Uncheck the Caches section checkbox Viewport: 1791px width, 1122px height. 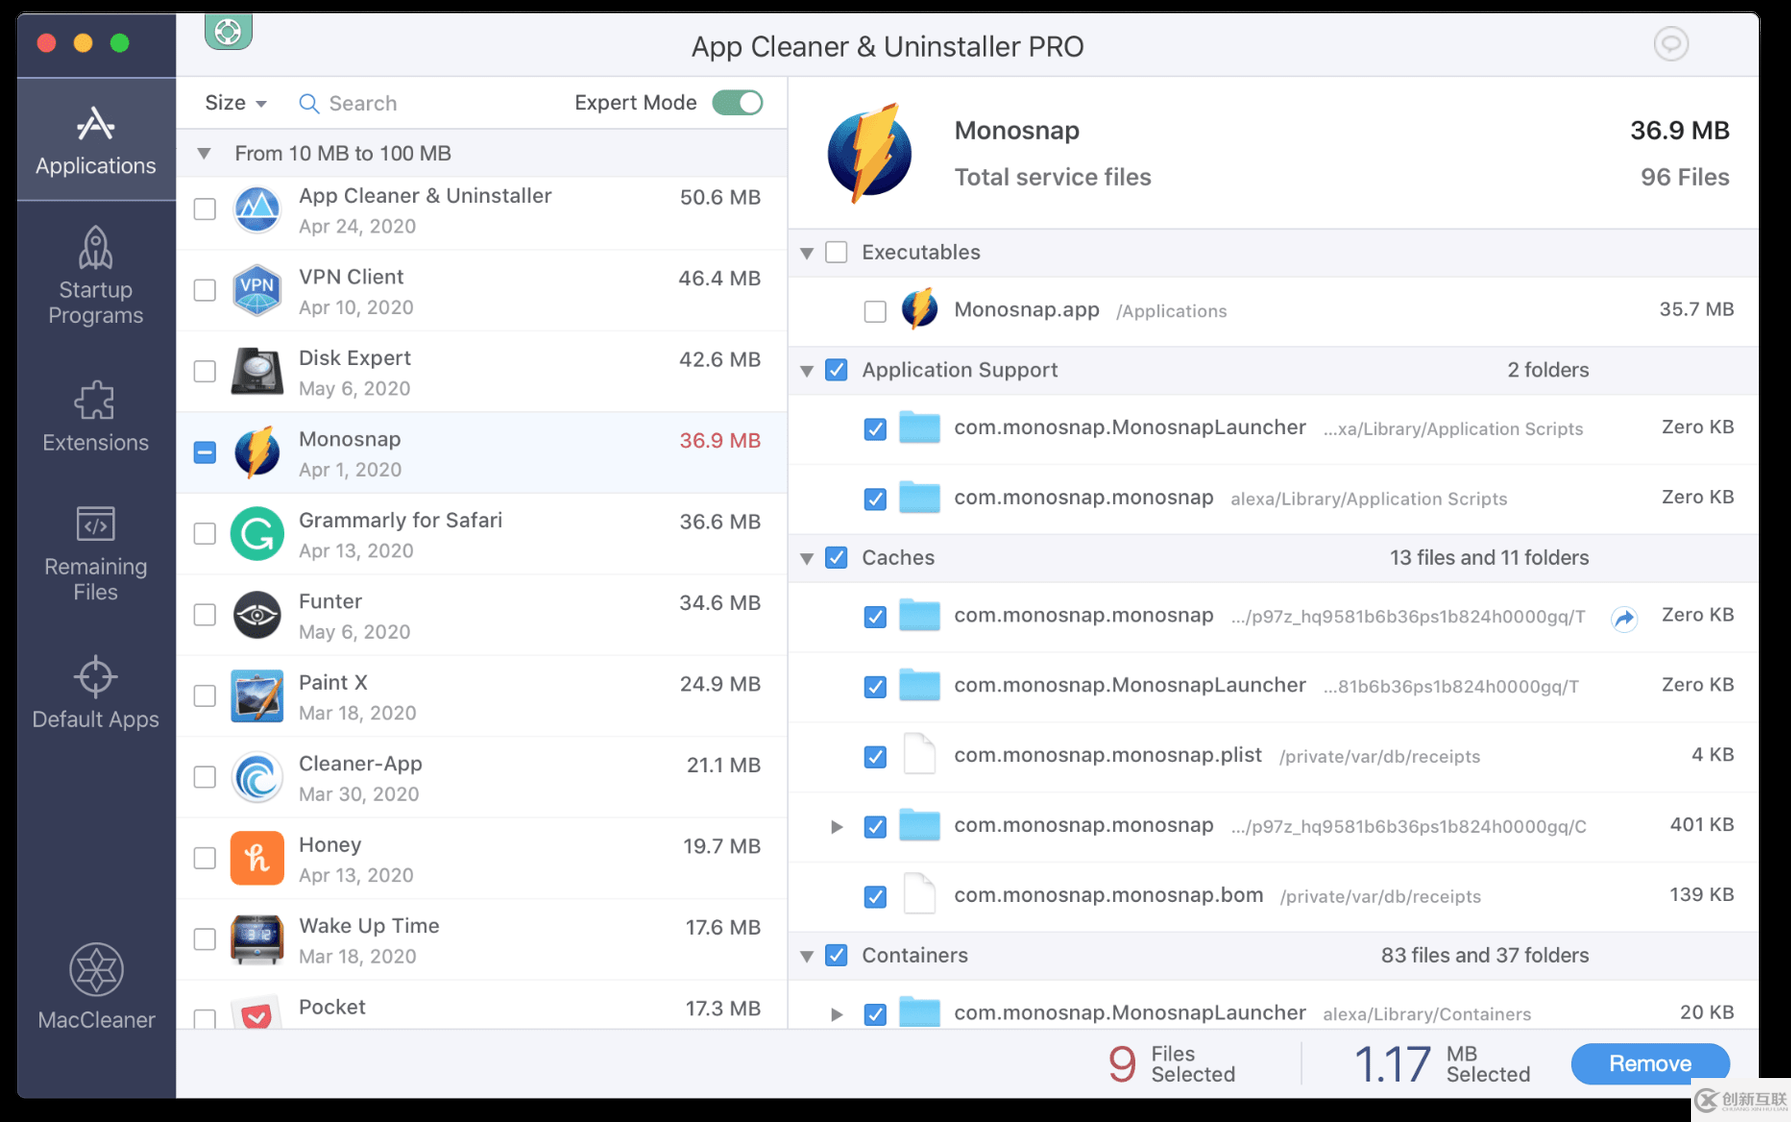(836, 557)
